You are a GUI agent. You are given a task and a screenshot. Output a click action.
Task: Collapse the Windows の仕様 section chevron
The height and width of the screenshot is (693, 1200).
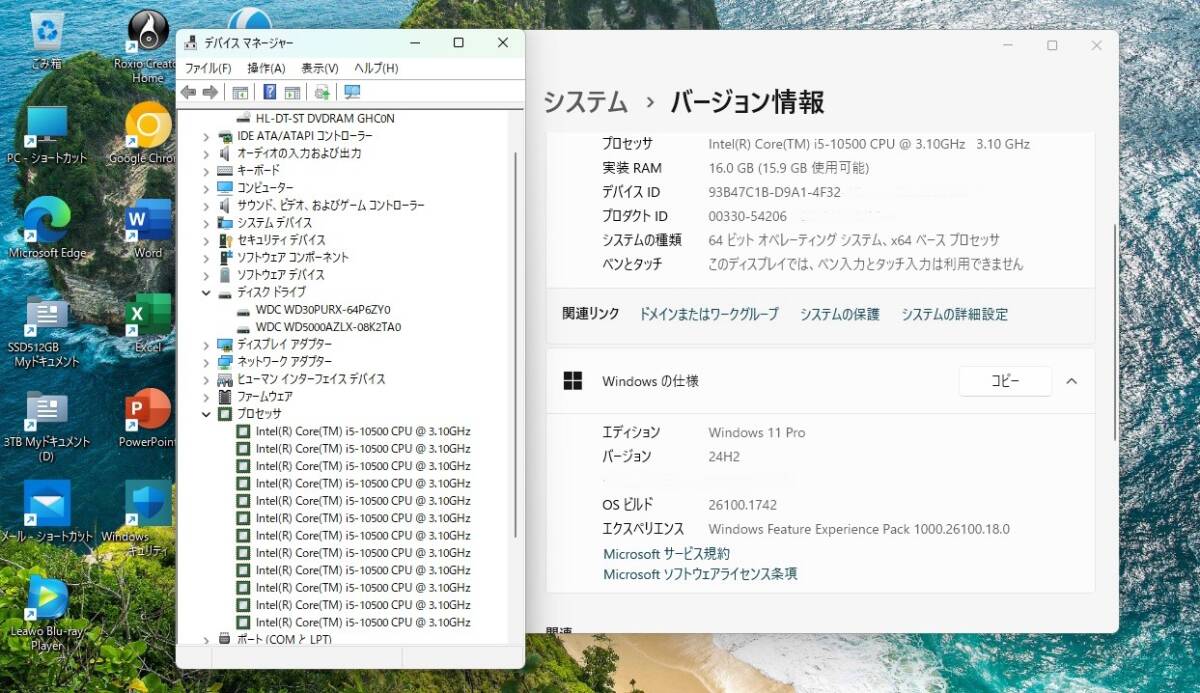point(1071,381)
